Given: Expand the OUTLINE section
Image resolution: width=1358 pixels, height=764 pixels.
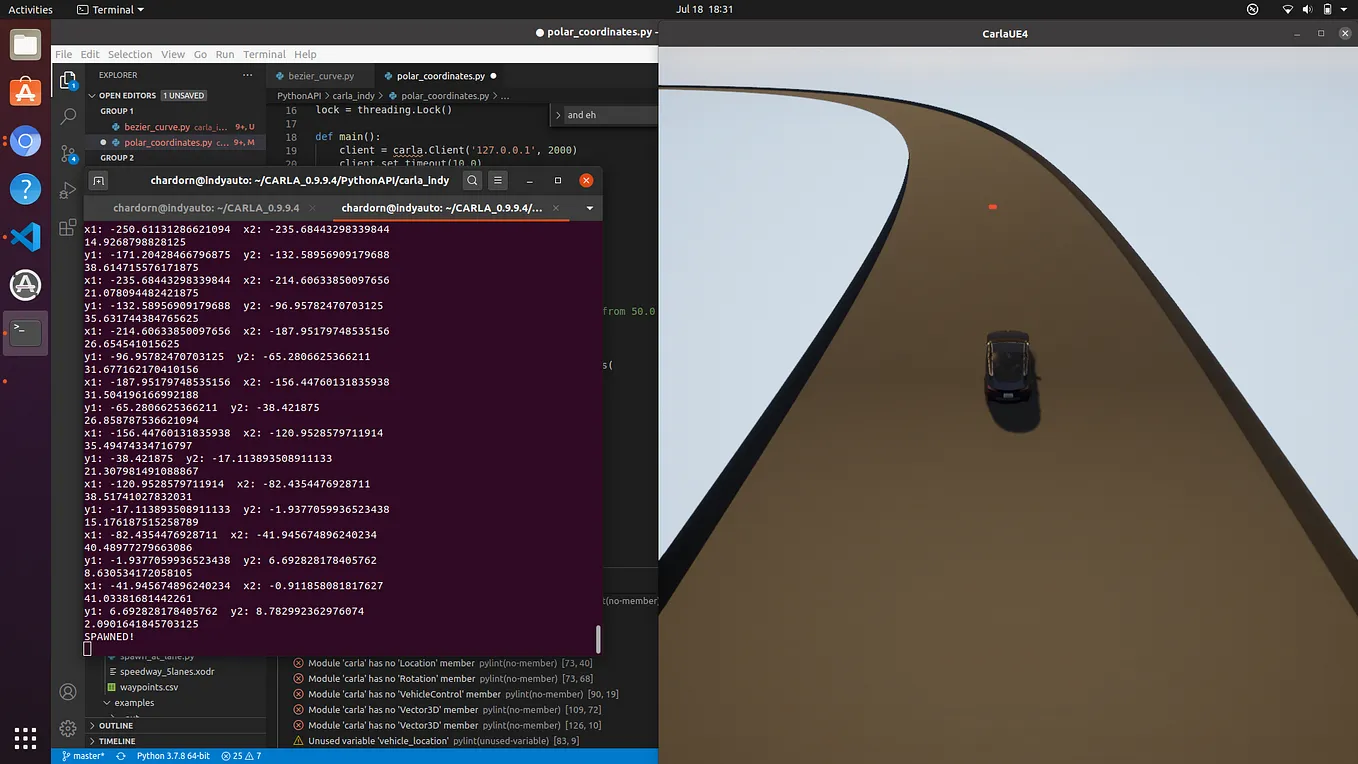Looking at the screenshot, I should [x=93, y=726].
